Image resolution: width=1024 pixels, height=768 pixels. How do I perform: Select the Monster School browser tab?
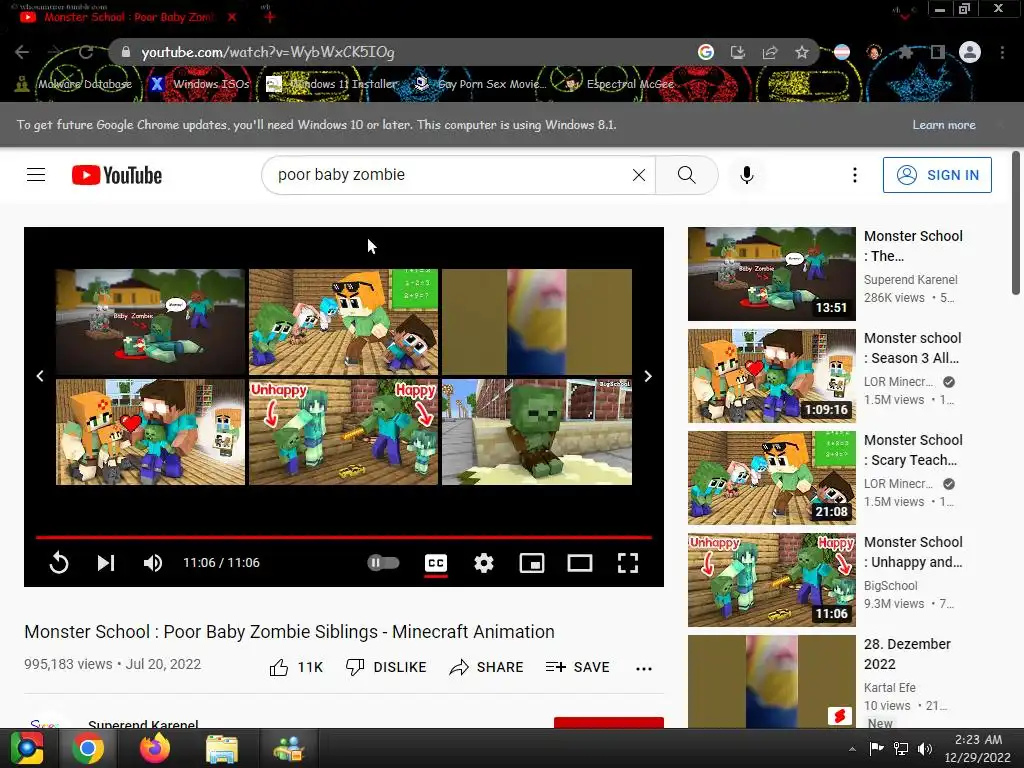pyautogui.click(x=128, y=17)
